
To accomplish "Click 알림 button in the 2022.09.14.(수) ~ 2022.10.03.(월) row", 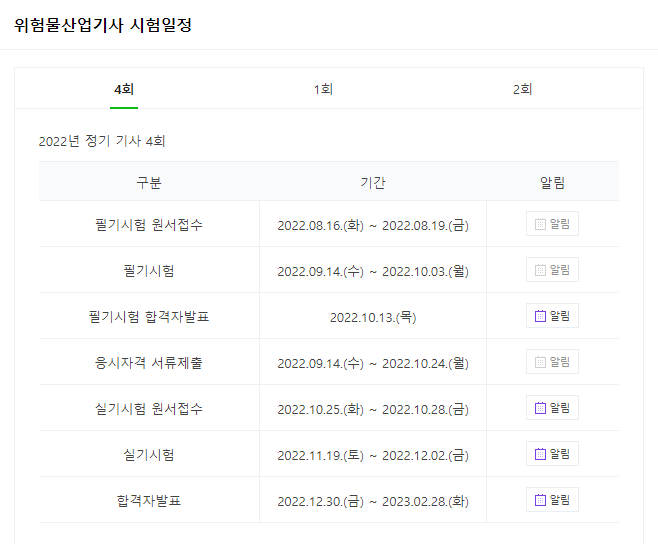I will click(552, 269).
